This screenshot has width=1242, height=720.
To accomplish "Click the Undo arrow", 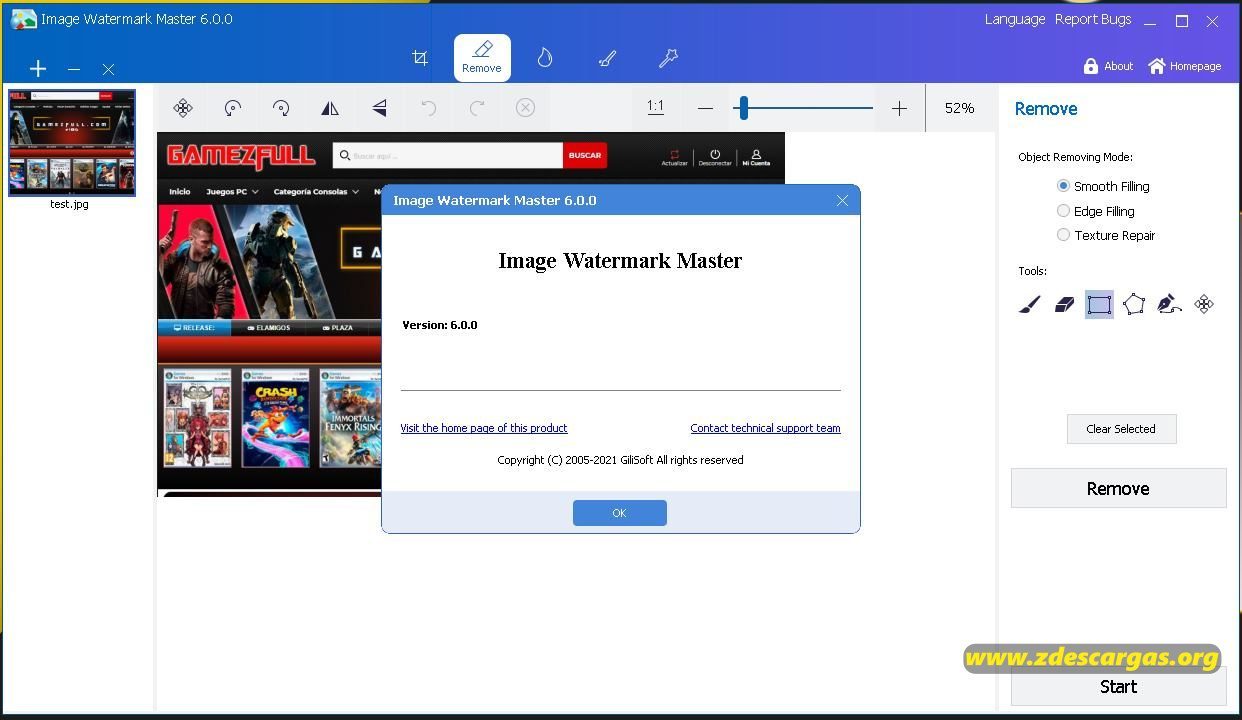I will pyautogui.click(x=428, y=108).
